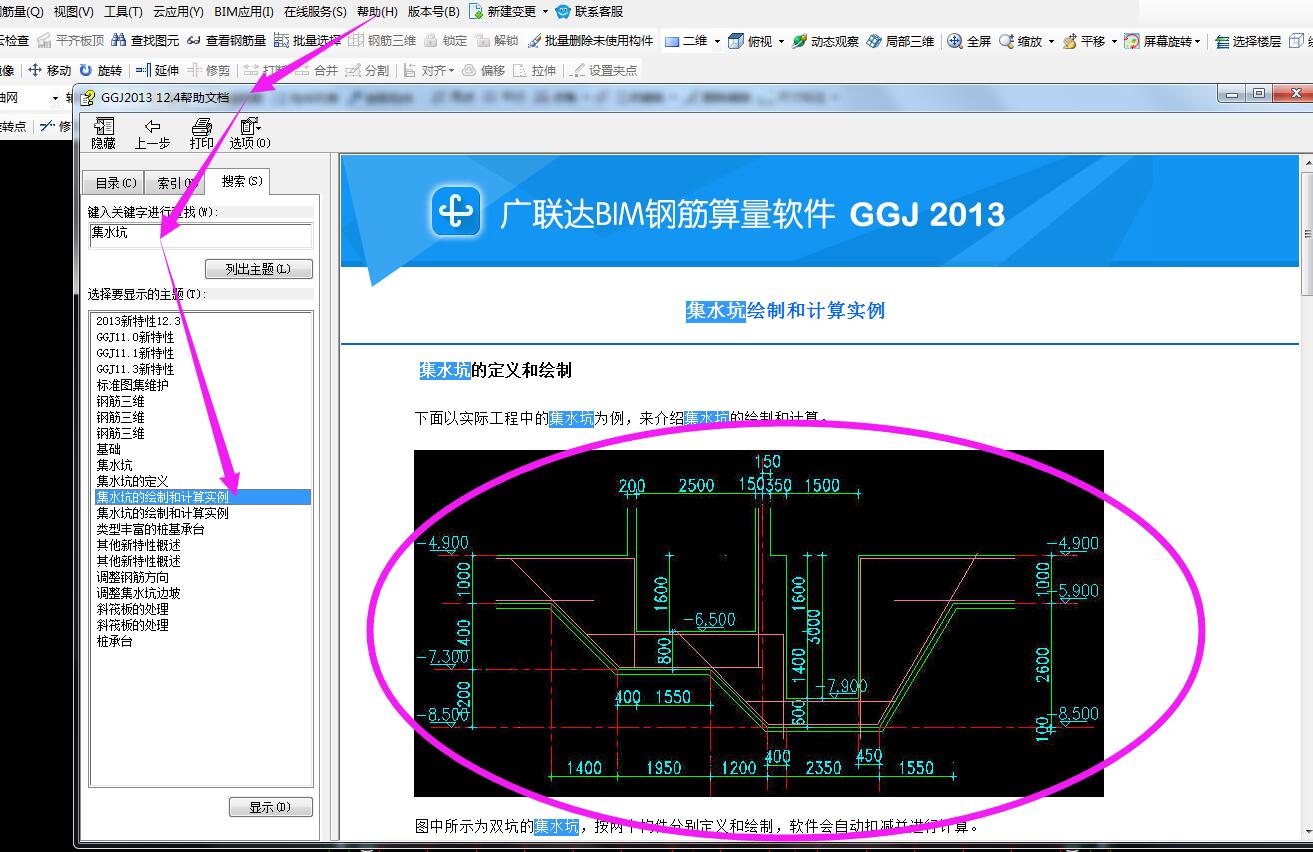Viewport: 1313px width, 852px height.
Task: Select the 拉伸 stretch tool
Action: pos(533,70)
